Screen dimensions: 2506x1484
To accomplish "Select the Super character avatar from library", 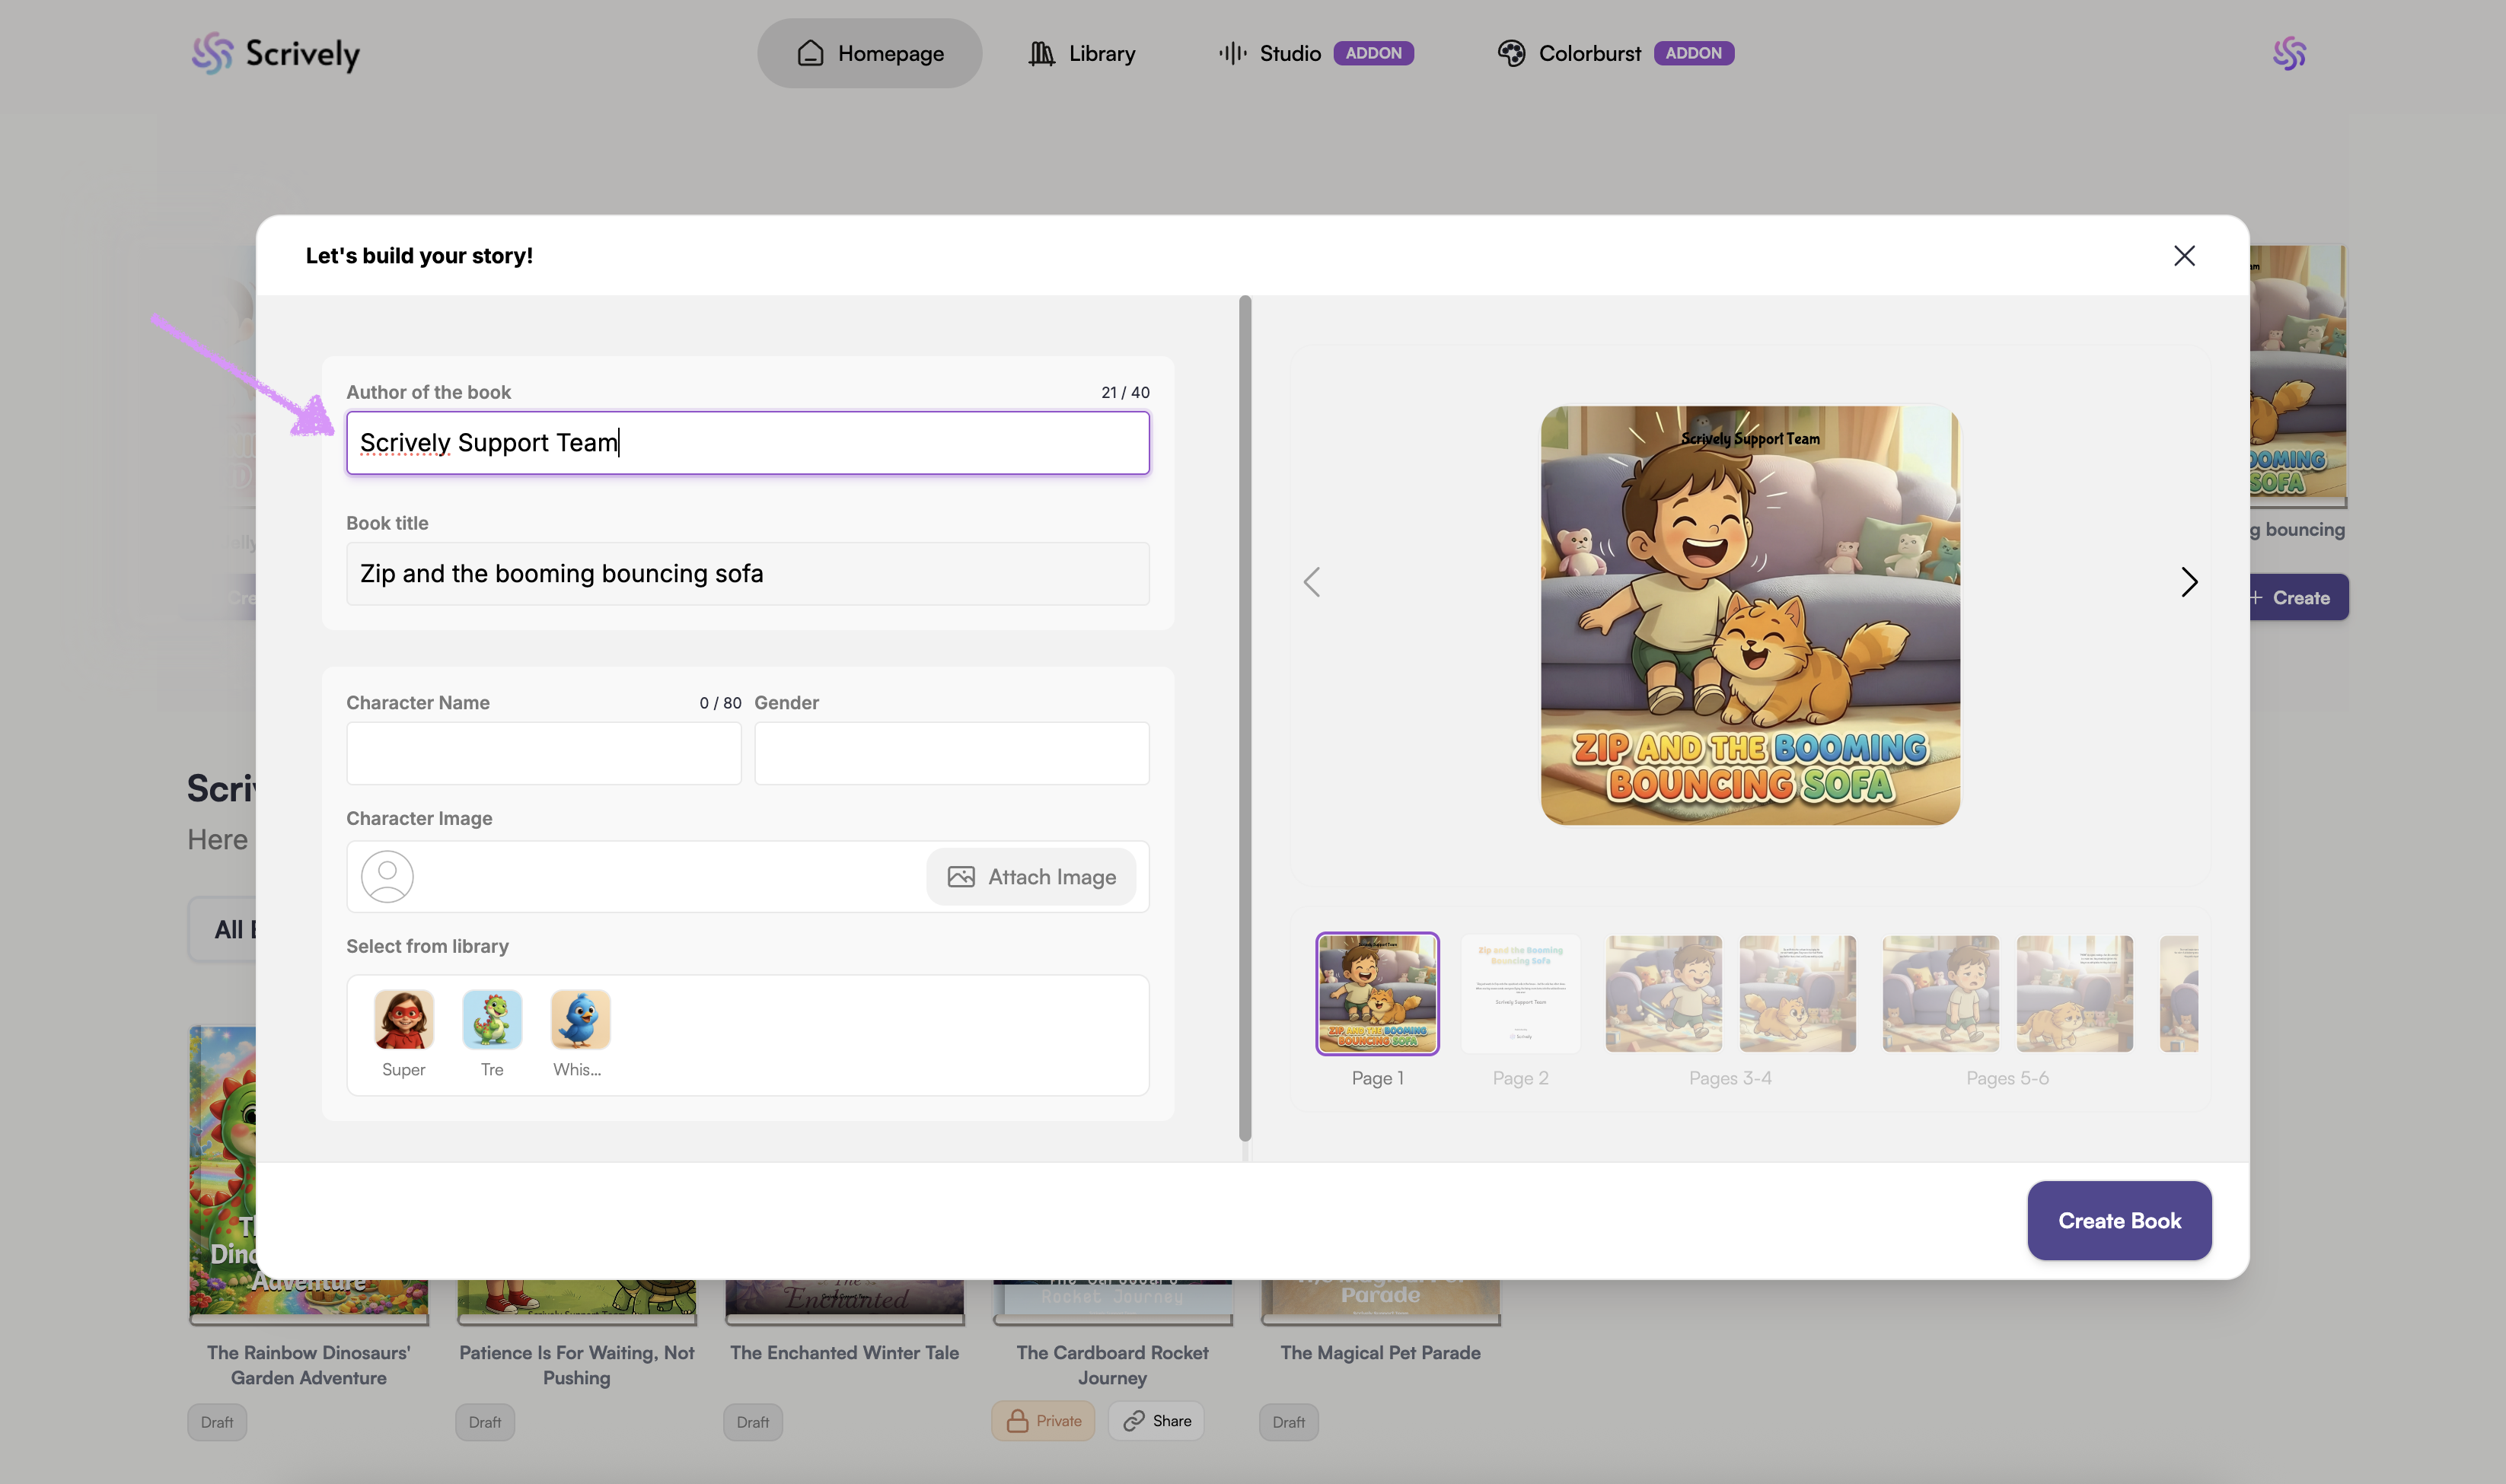I will tap(404, 1019).
